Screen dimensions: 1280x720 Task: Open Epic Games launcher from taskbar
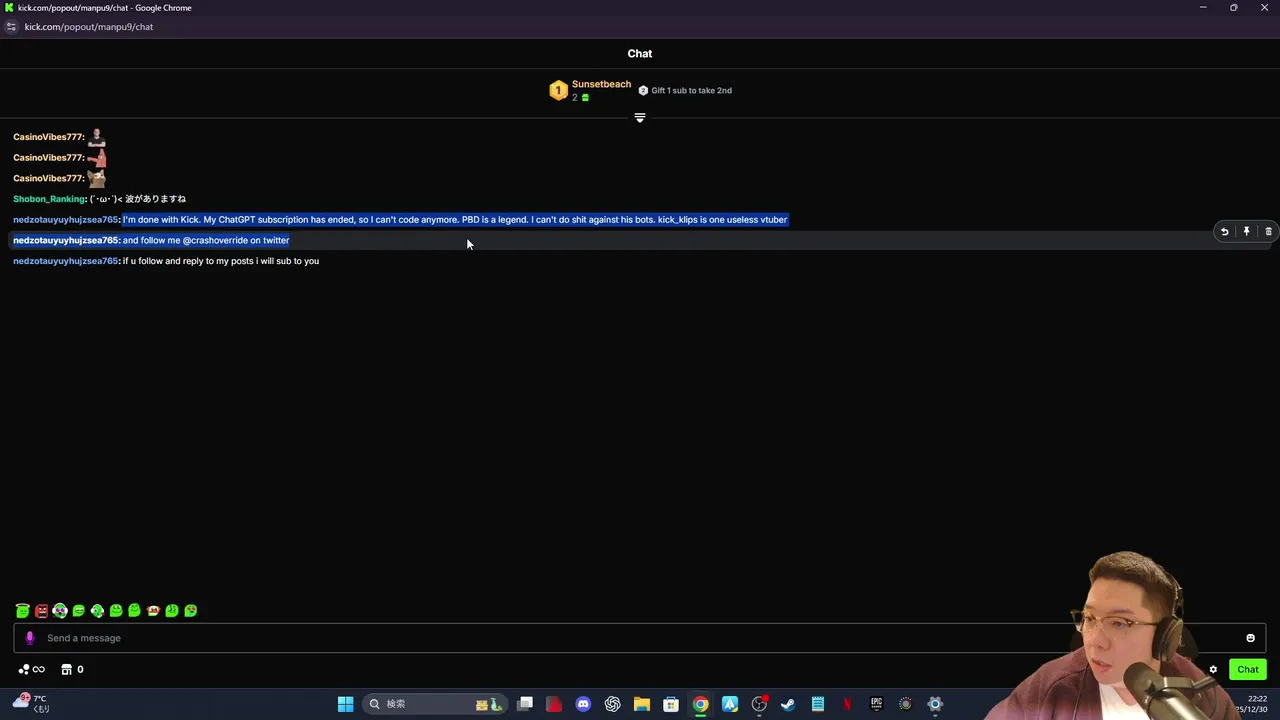[x=876, y=704]
